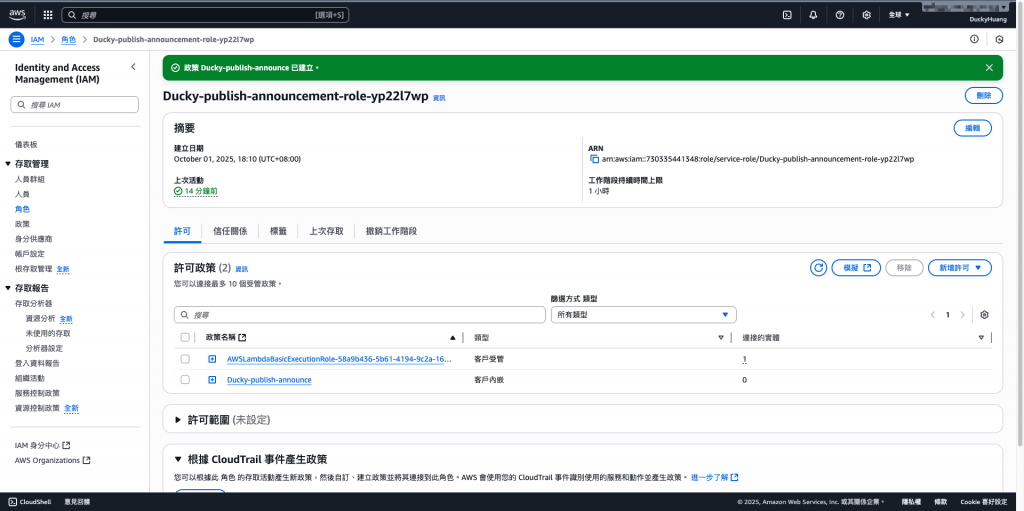The height and width of the screenshot is (511, 1024).
Task: Check the AWSLambdaBasicExecutionRole policy checkbox
Action: (x=185, y=359)
